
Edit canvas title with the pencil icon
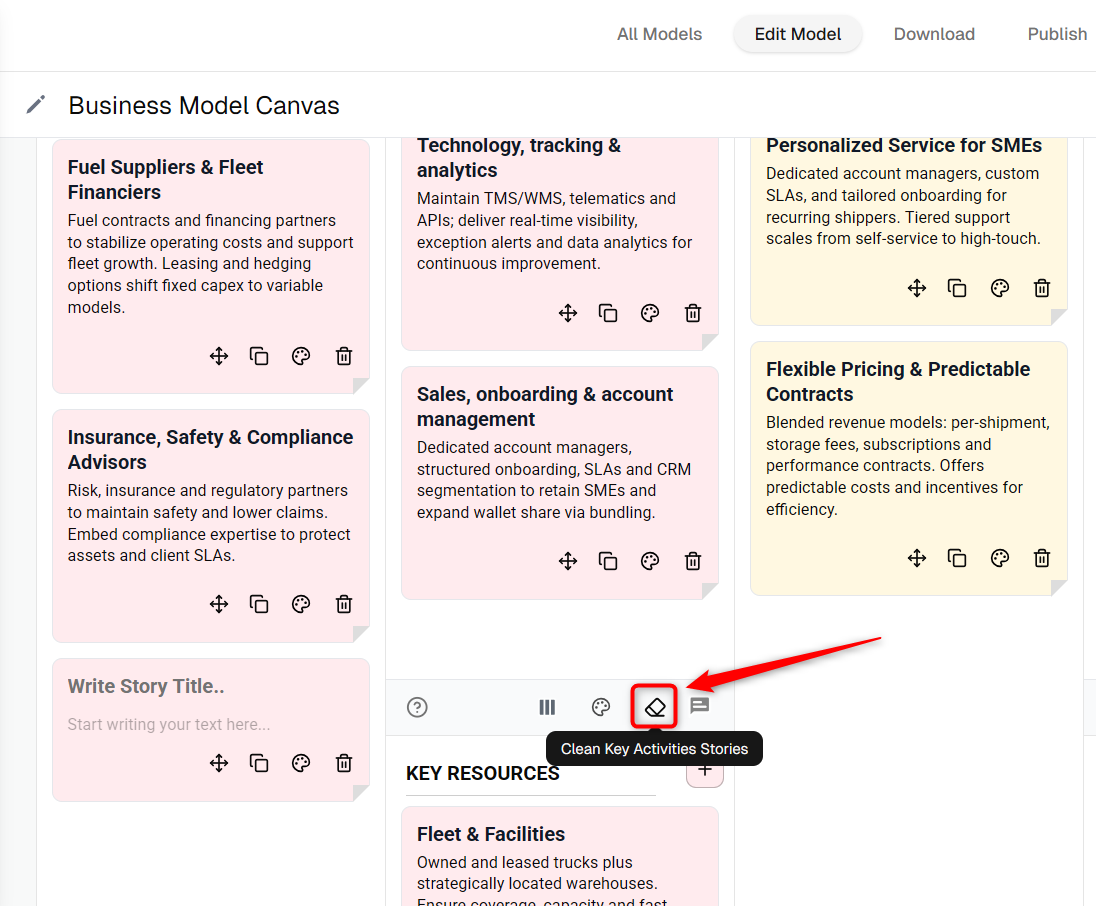click(x=36, y=105)
